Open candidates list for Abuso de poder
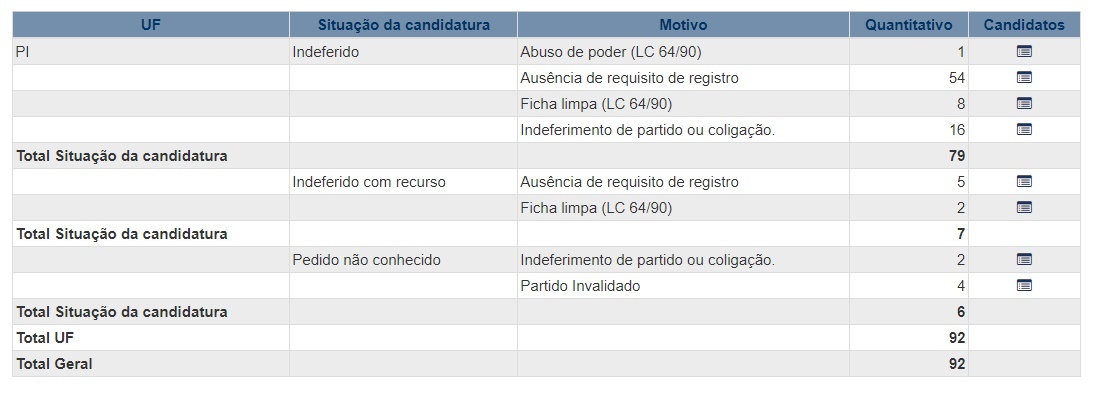Viewport: 1094px width, 394px height. coord(1024,51)
